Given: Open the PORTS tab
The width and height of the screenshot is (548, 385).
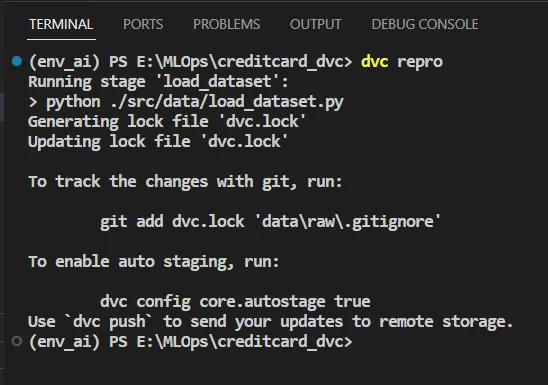Looking at the screenshot, I should pyautogui.click(x=143, y=24).
